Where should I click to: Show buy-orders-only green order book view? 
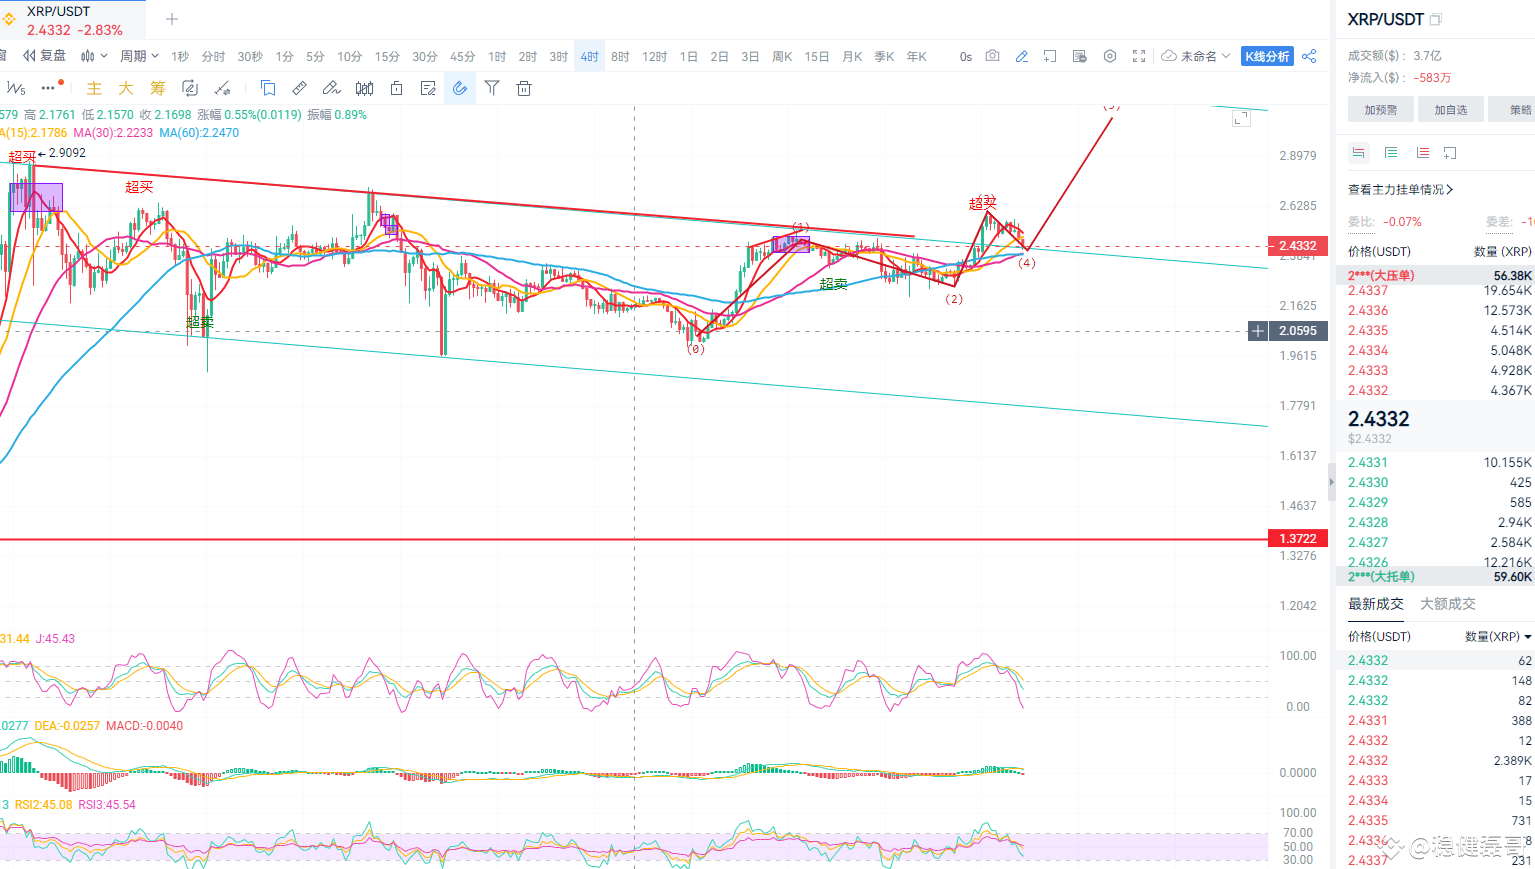(x=1391, y=153)
